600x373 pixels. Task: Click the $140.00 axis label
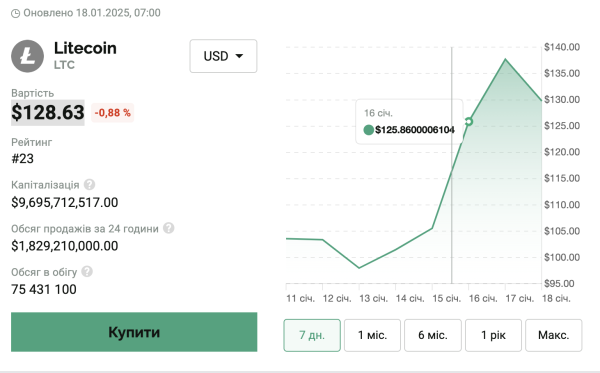(x=562, y=47)
